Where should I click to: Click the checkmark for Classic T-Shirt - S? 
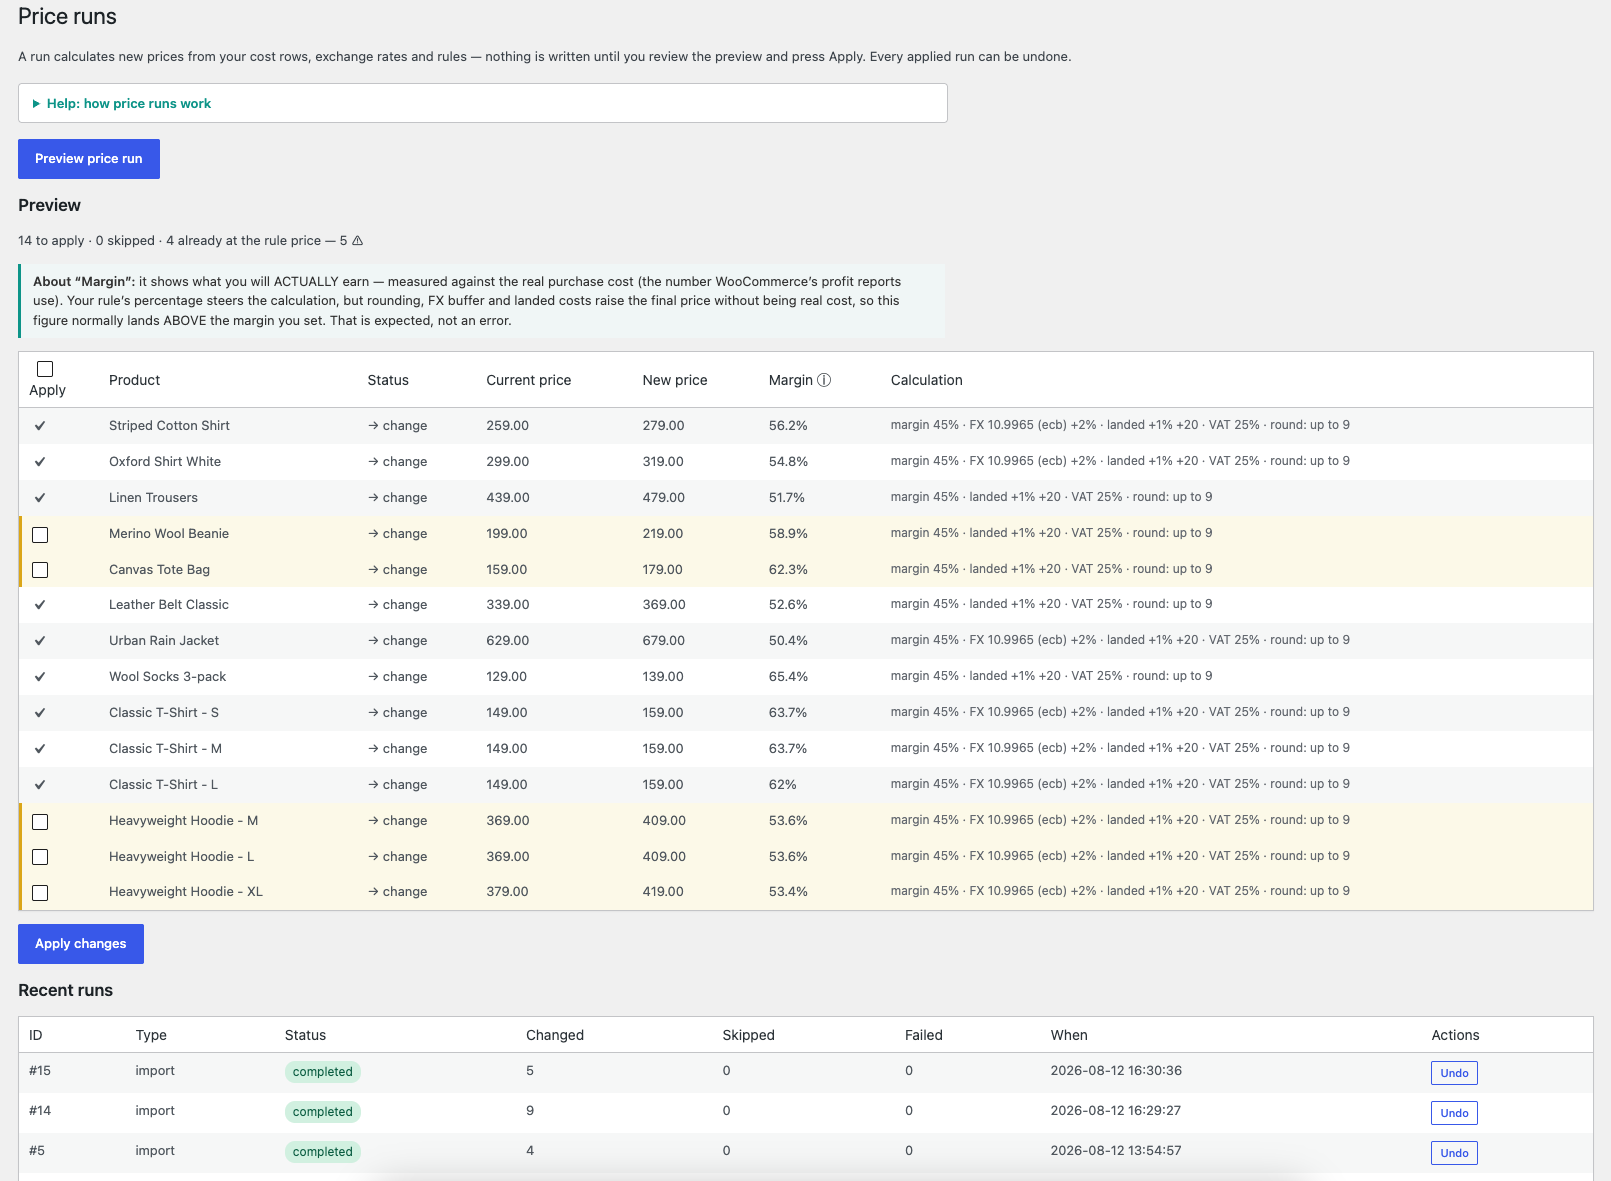click(x=40, y=713)
